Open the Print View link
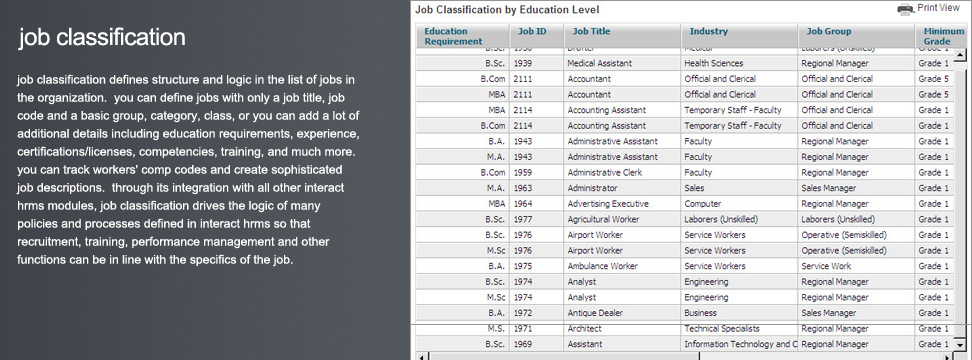 (x=938, y=8)
